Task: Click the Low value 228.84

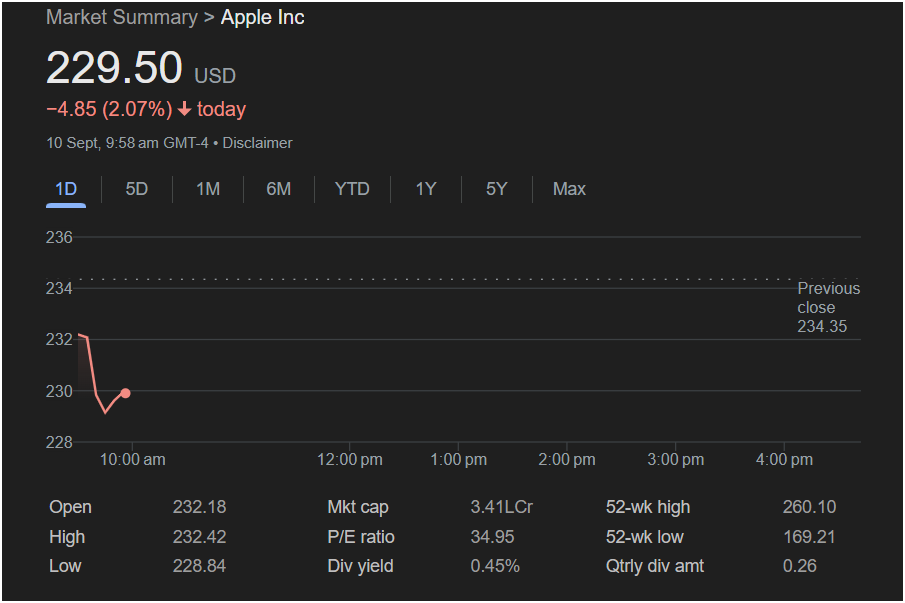Action: 199,566
